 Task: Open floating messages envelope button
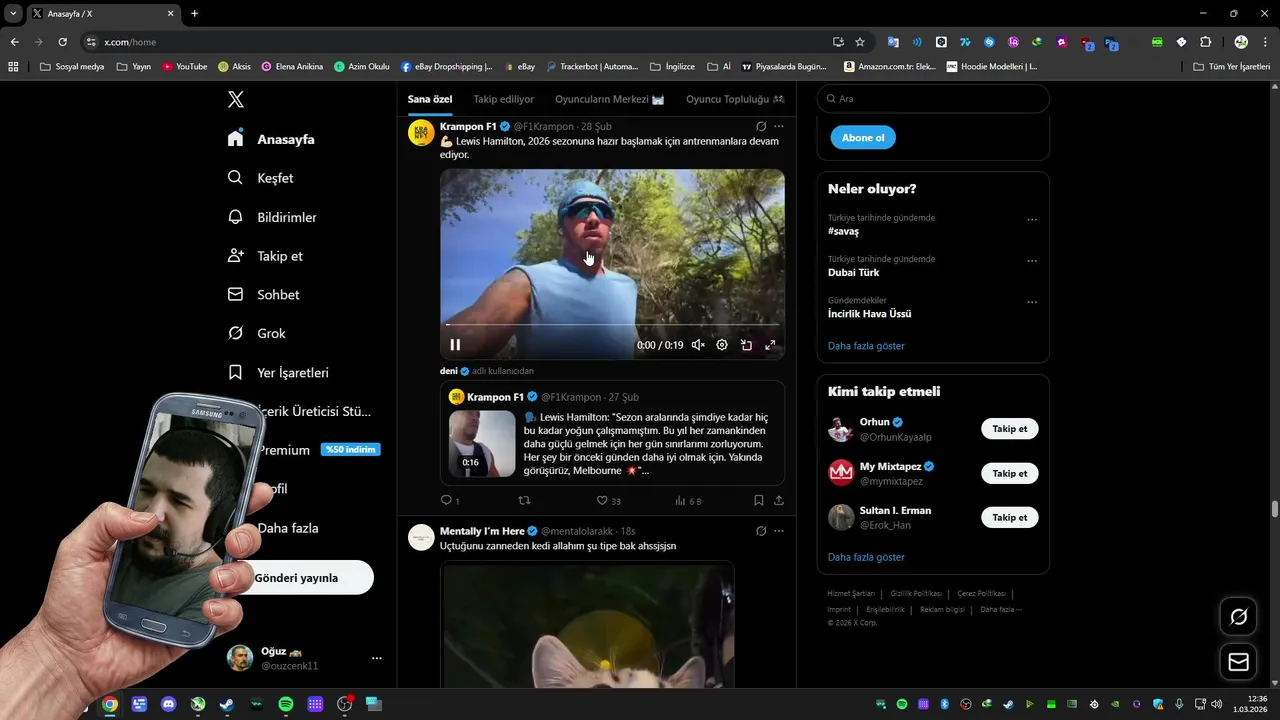(1238, 662)
